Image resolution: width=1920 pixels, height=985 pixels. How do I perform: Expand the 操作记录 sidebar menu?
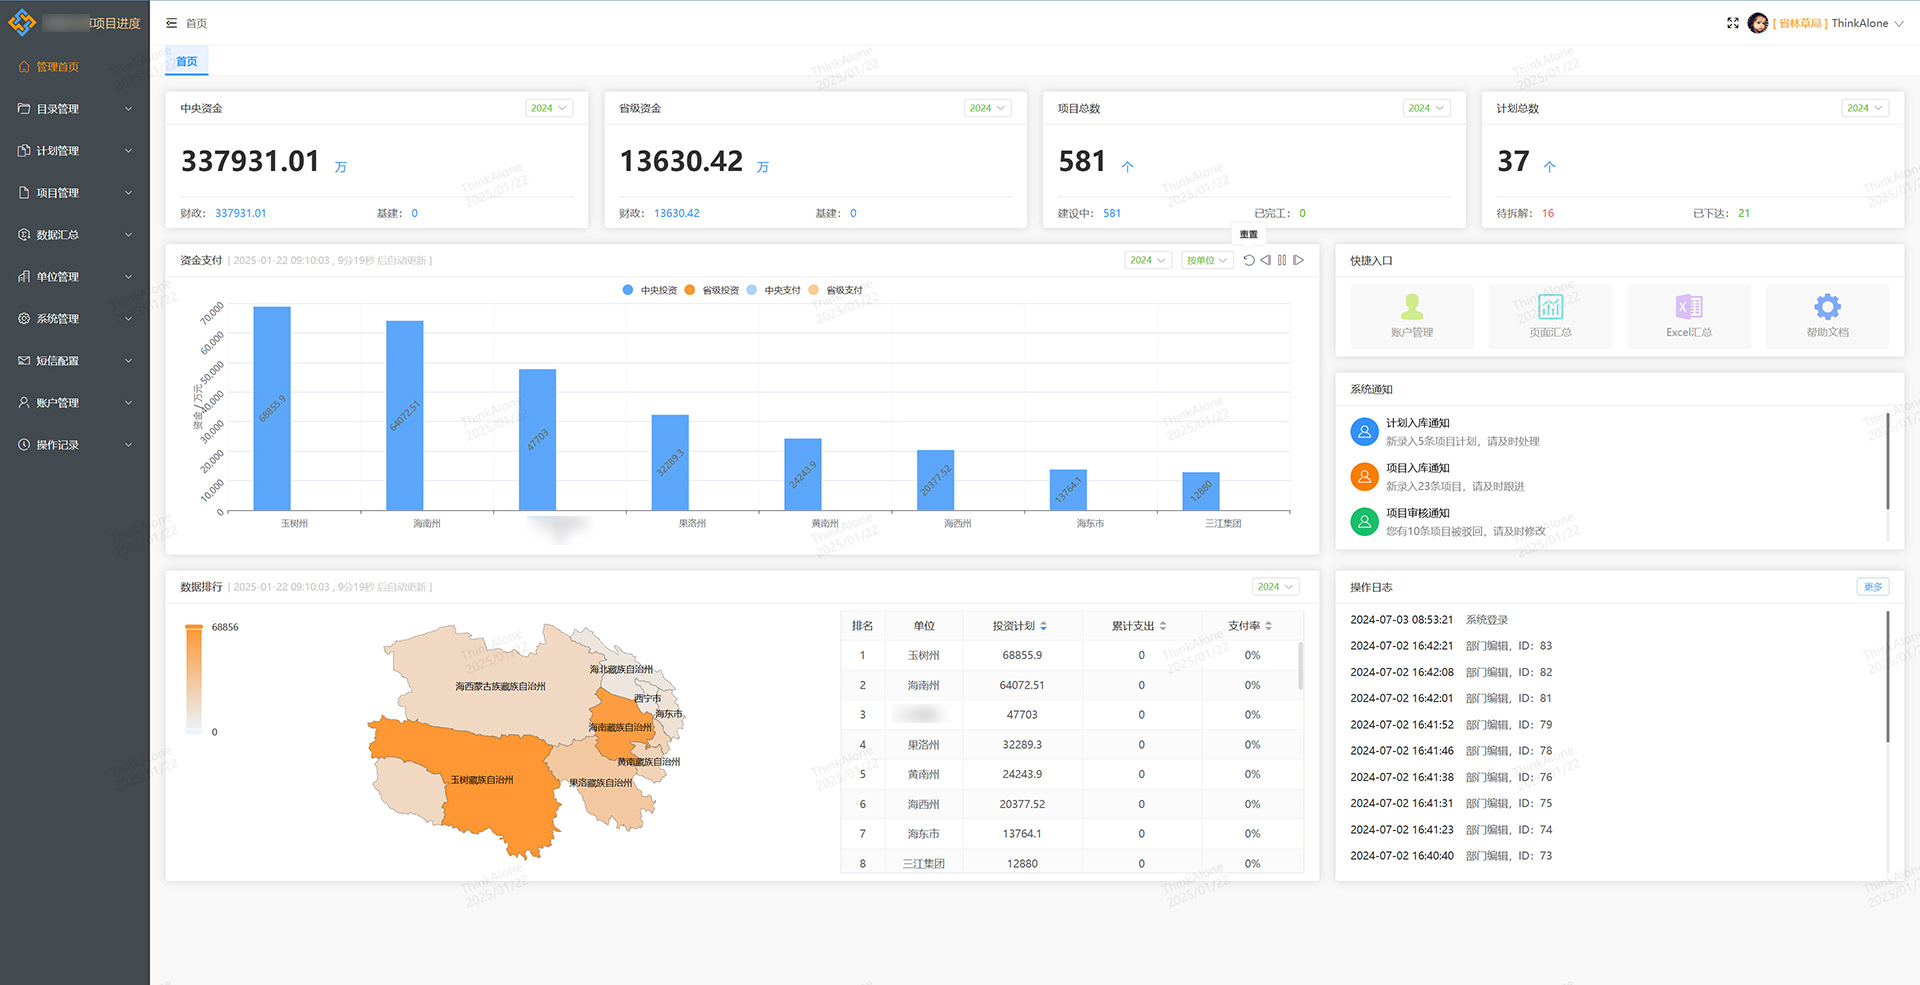75,445
